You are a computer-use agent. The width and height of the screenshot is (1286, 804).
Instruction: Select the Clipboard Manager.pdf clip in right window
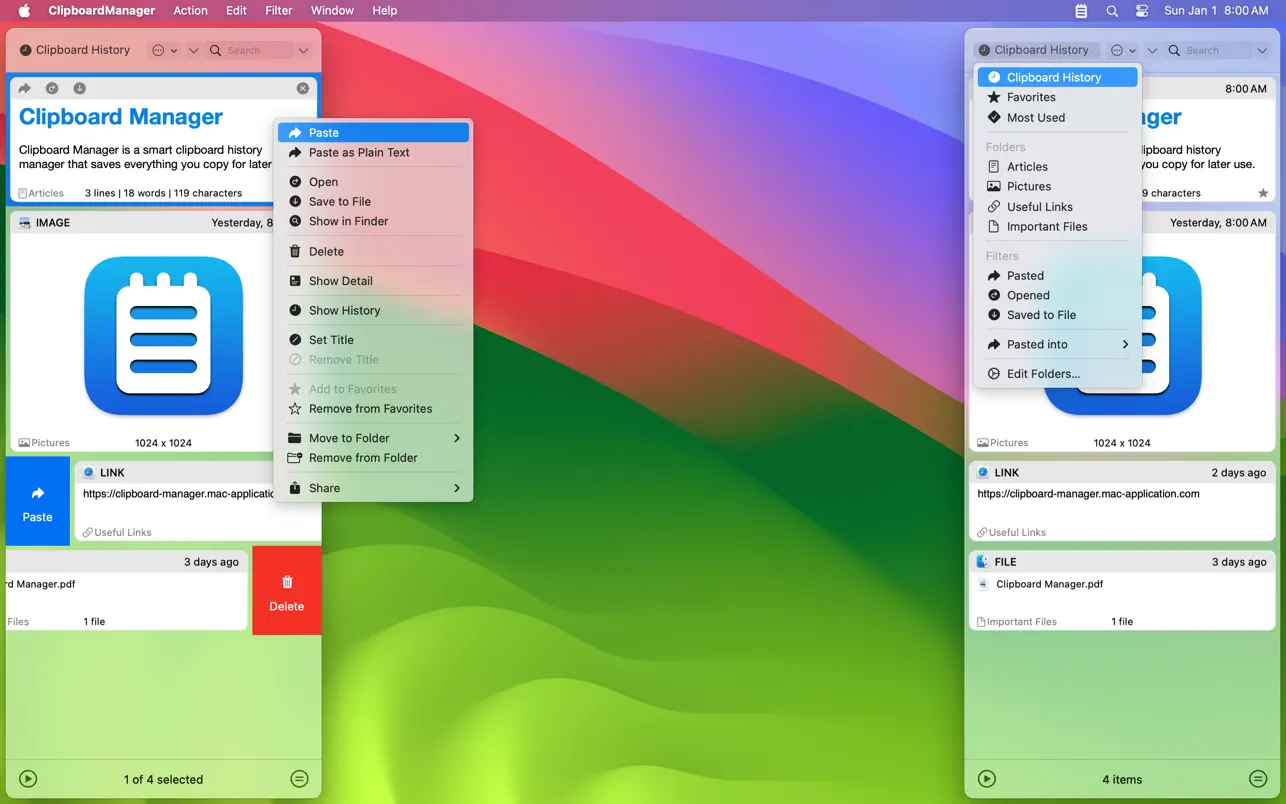pyautogui.click(x=1122, y=590)
